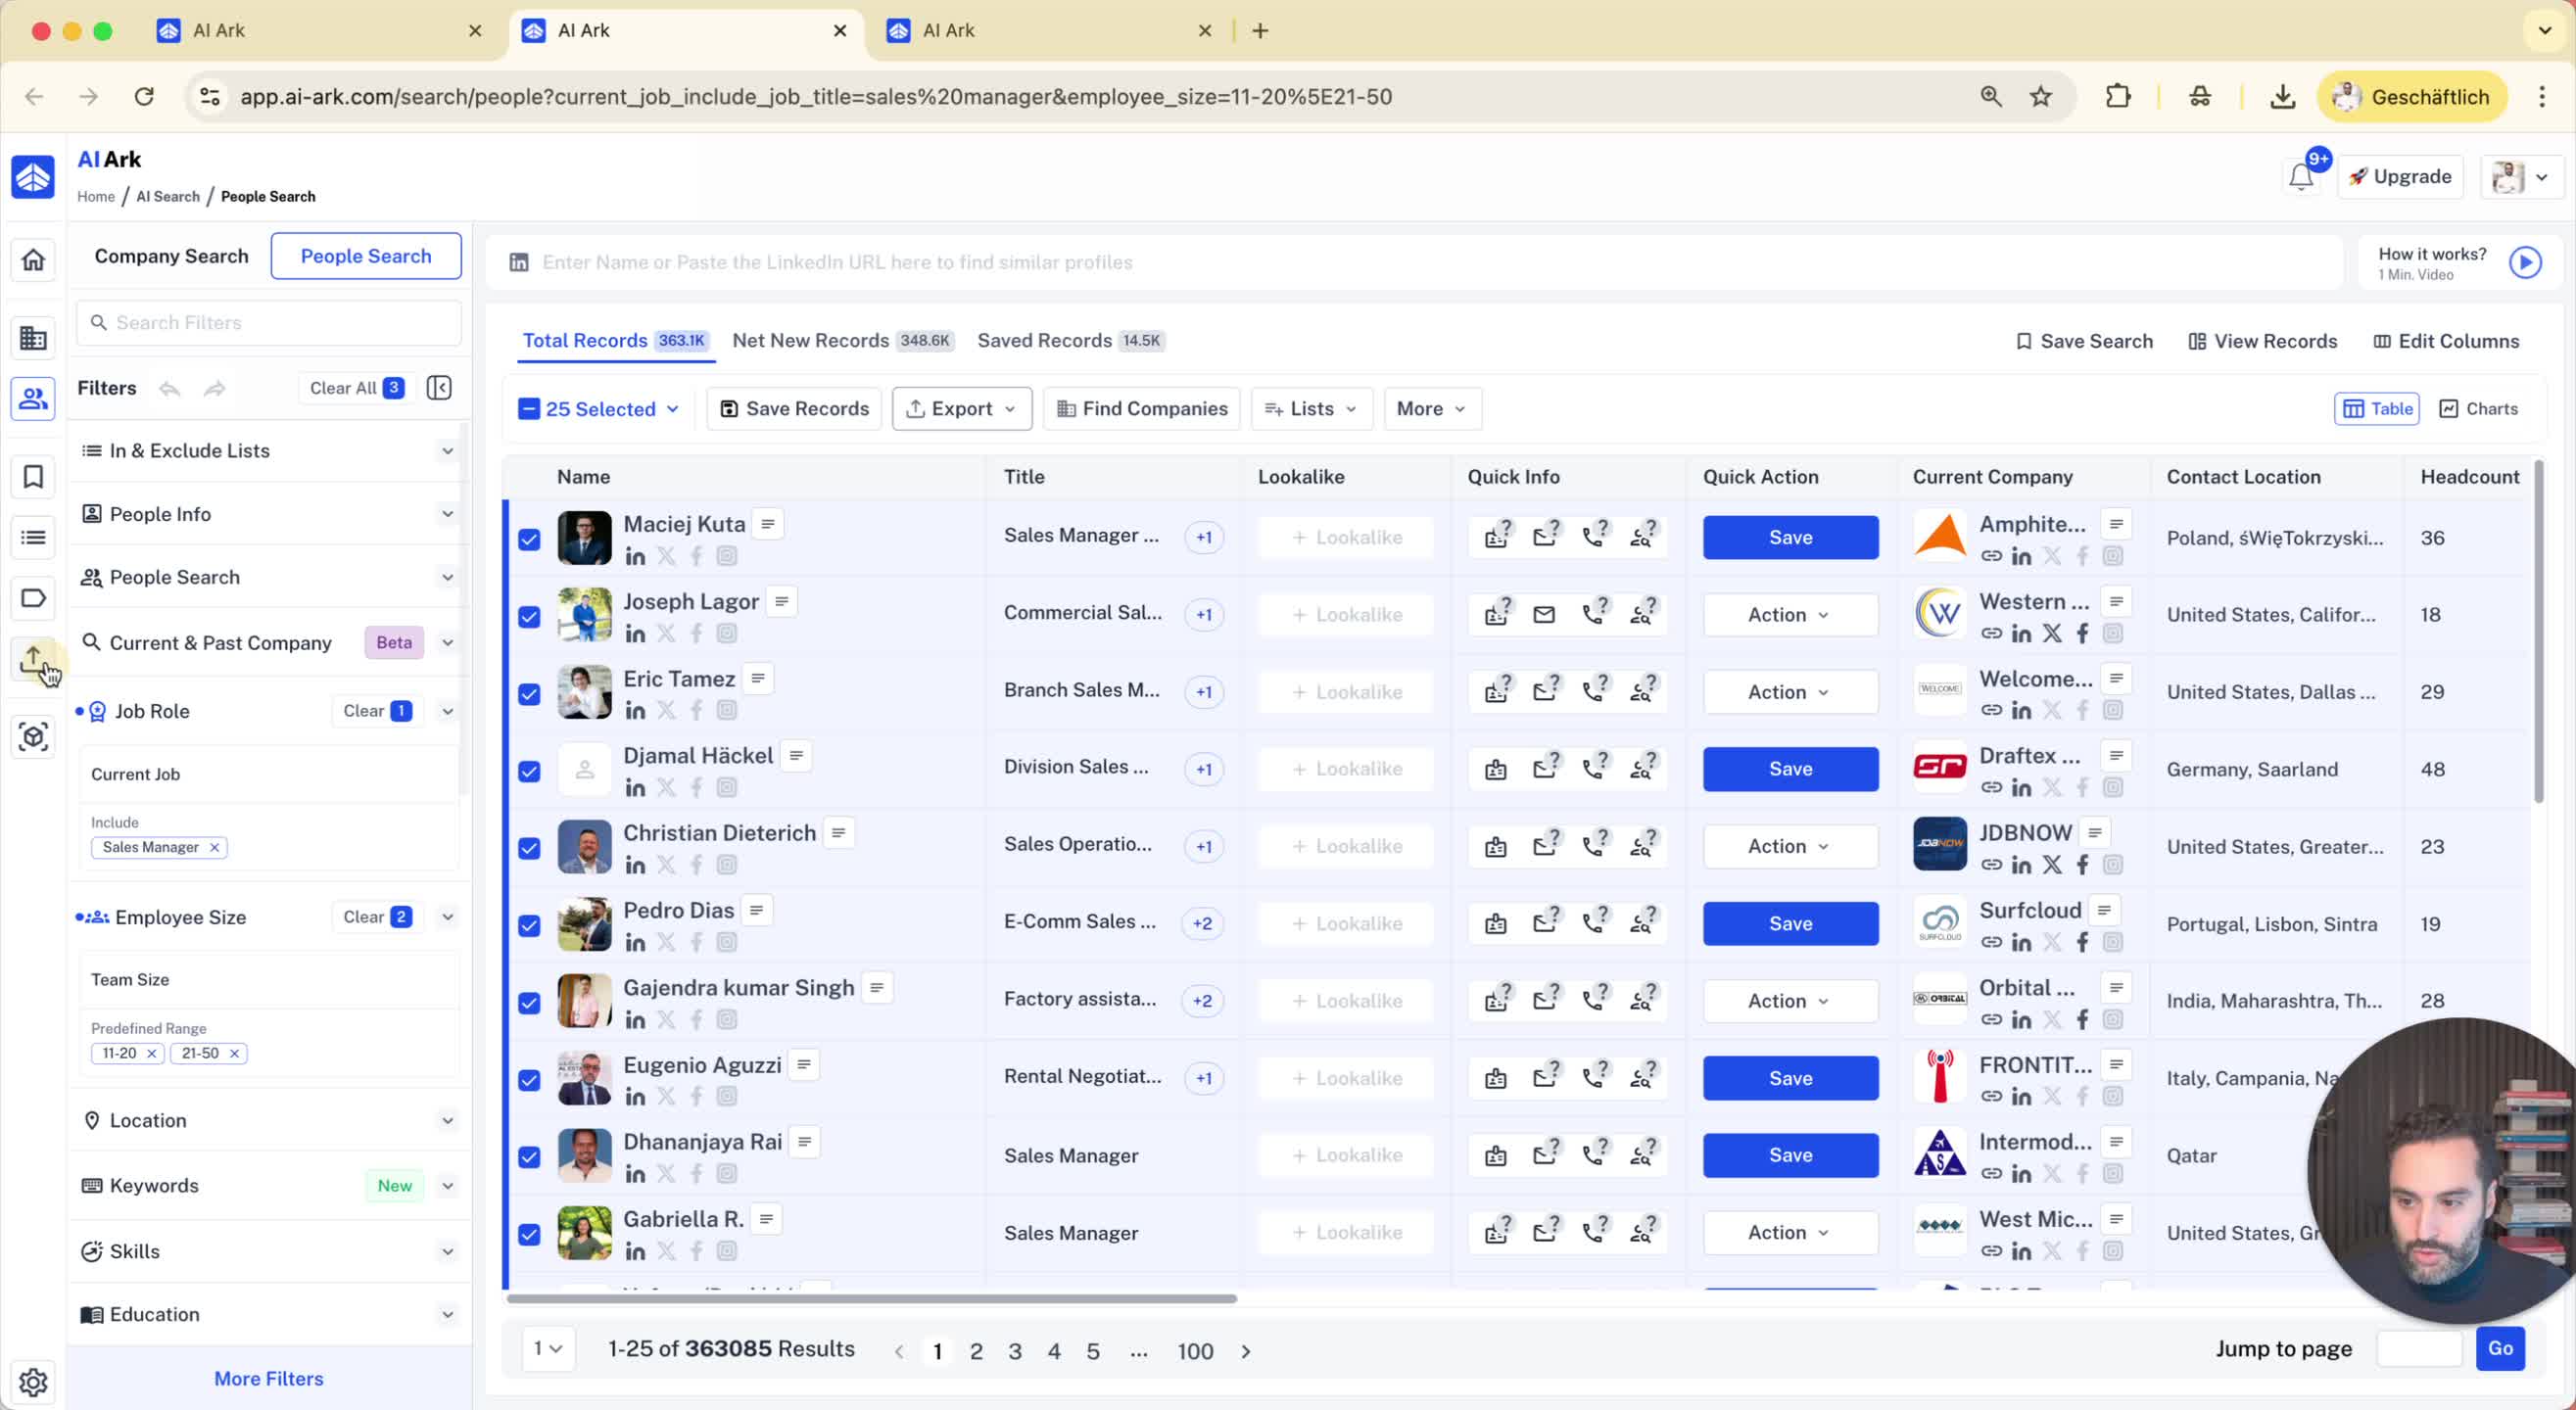Click the upload icon in left sidebar

coord(33,658)
